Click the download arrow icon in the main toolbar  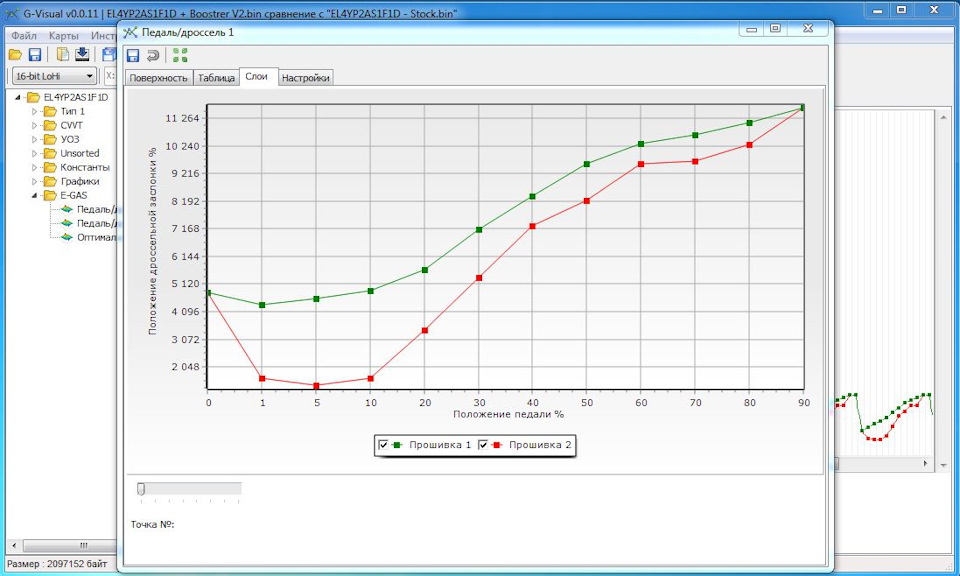82,54
